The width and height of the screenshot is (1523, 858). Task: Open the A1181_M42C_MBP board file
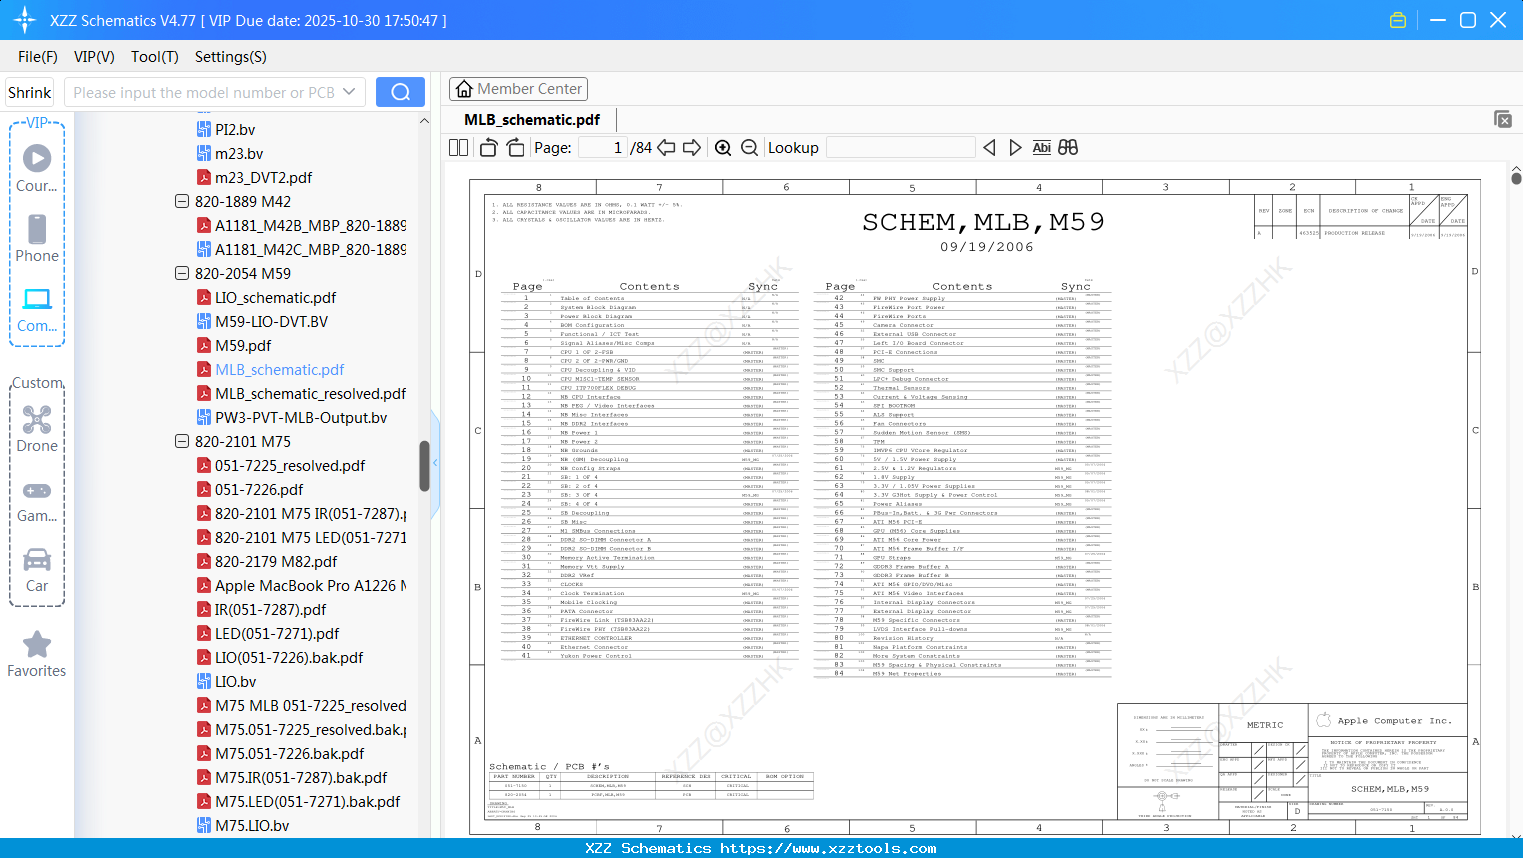tap(301, 249)
